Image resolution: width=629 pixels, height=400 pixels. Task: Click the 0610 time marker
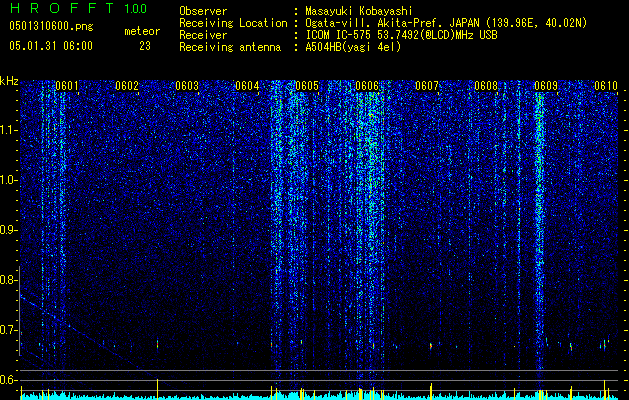(x=606, y=86)
